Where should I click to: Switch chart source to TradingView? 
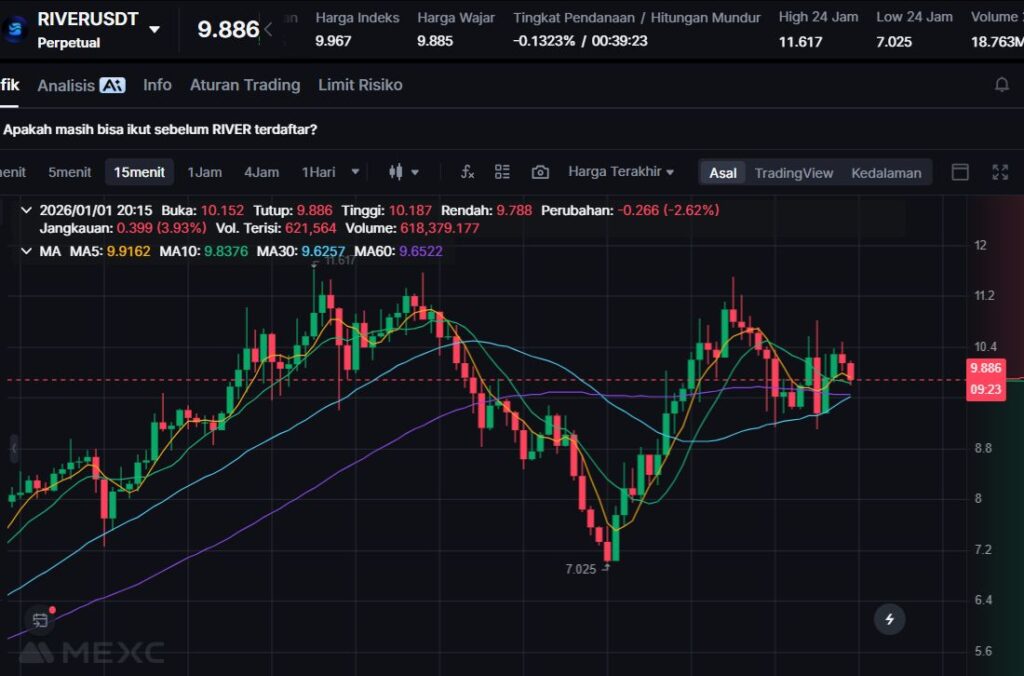pos(793,173)
